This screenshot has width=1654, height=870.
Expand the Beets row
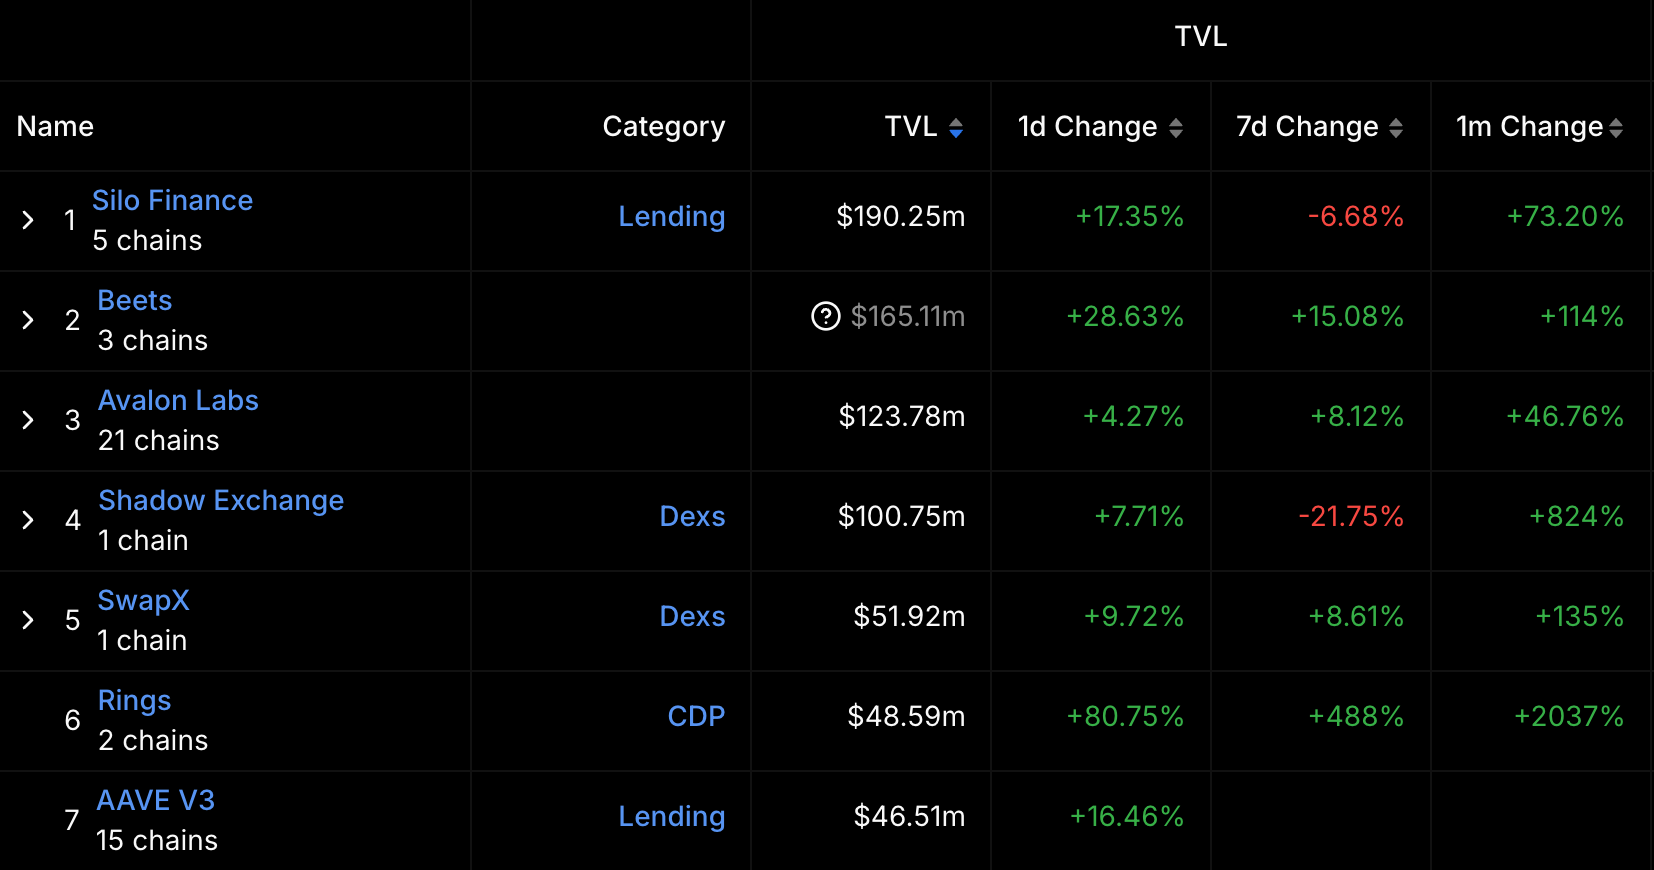tap(28, 320)
